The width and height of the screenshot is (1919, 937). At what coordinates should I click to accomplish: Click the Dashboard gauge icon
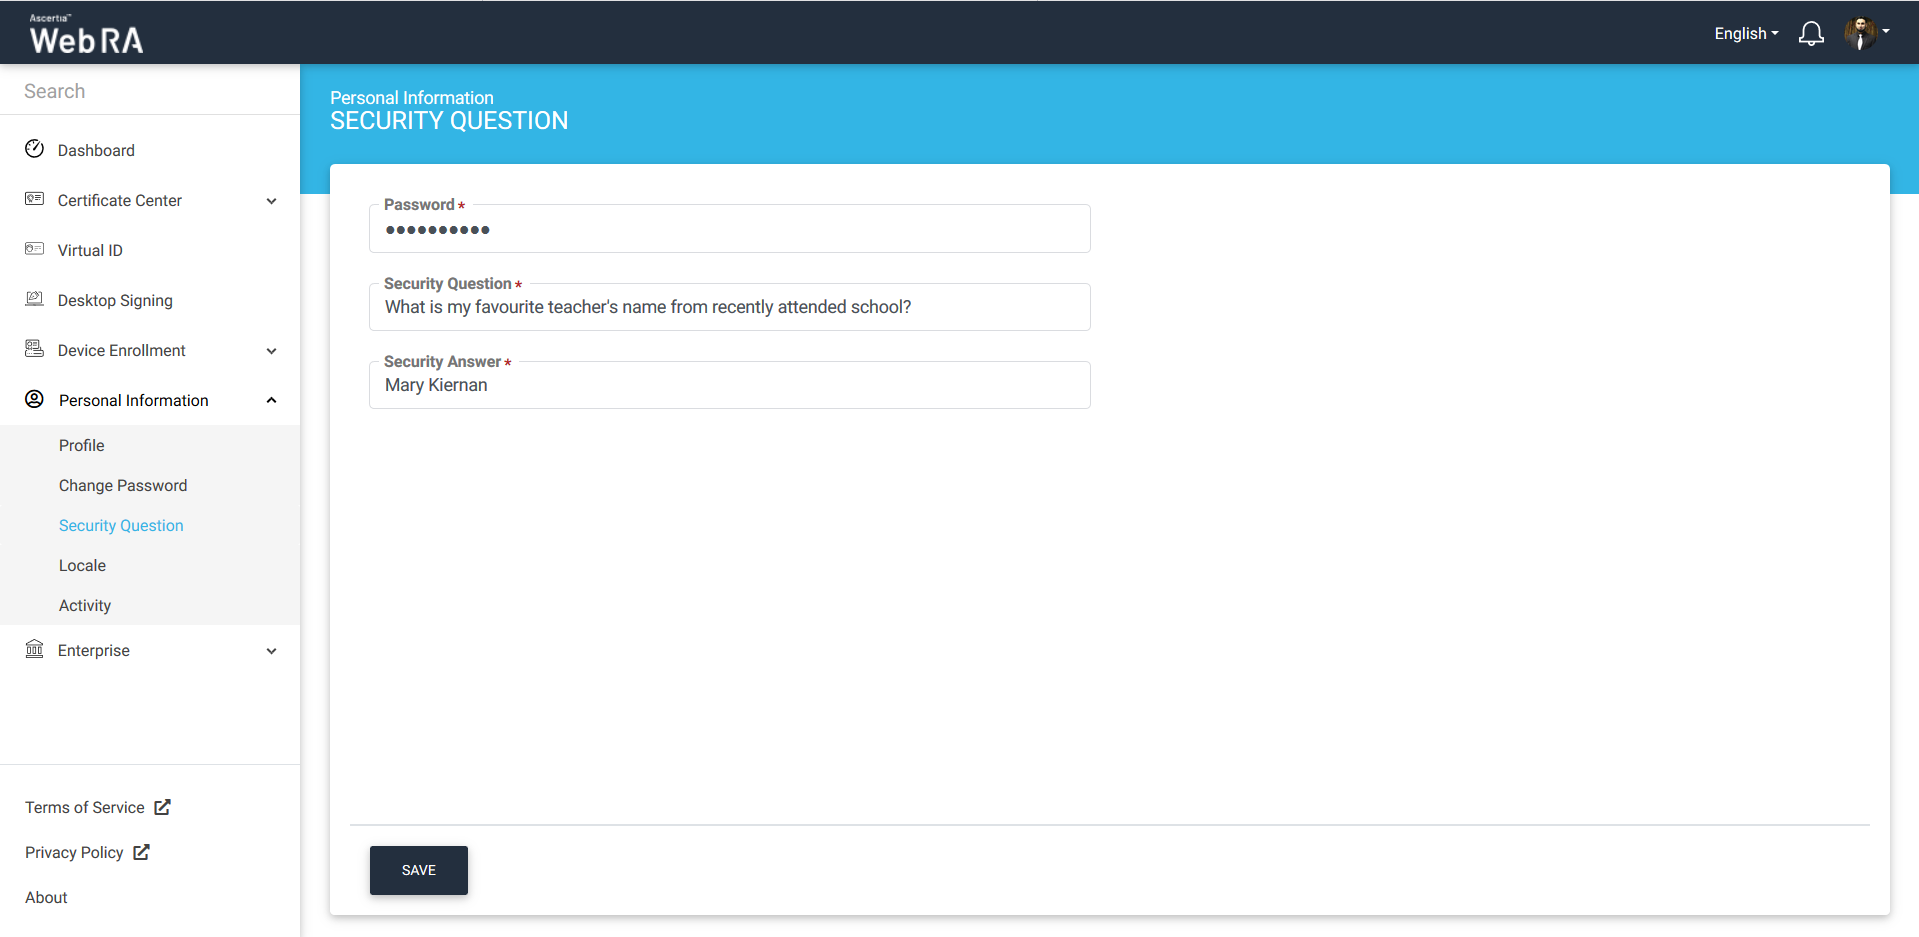click(34, 149)
